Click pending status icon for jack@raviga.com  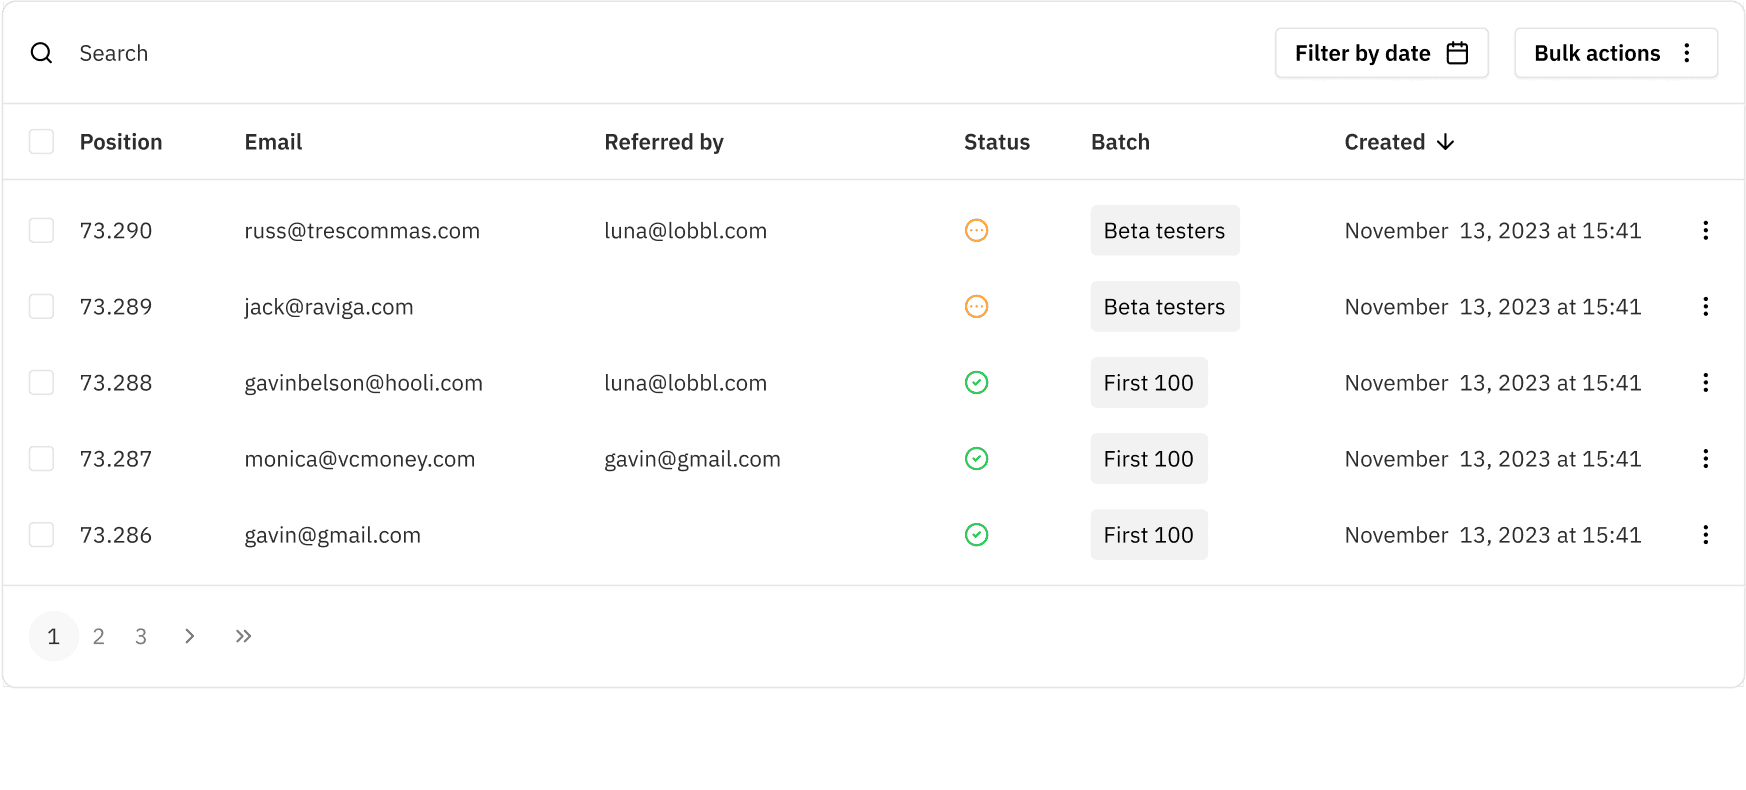(x=976, y=307)
